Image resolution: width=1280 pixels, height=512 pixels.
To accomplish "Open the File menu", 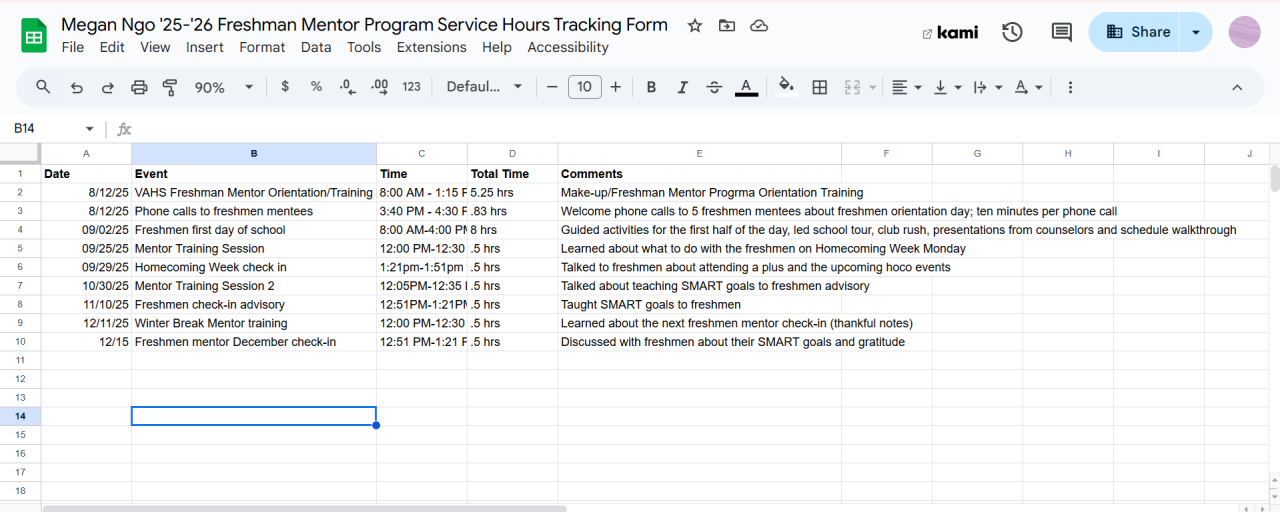I will [x=73, y=47].
